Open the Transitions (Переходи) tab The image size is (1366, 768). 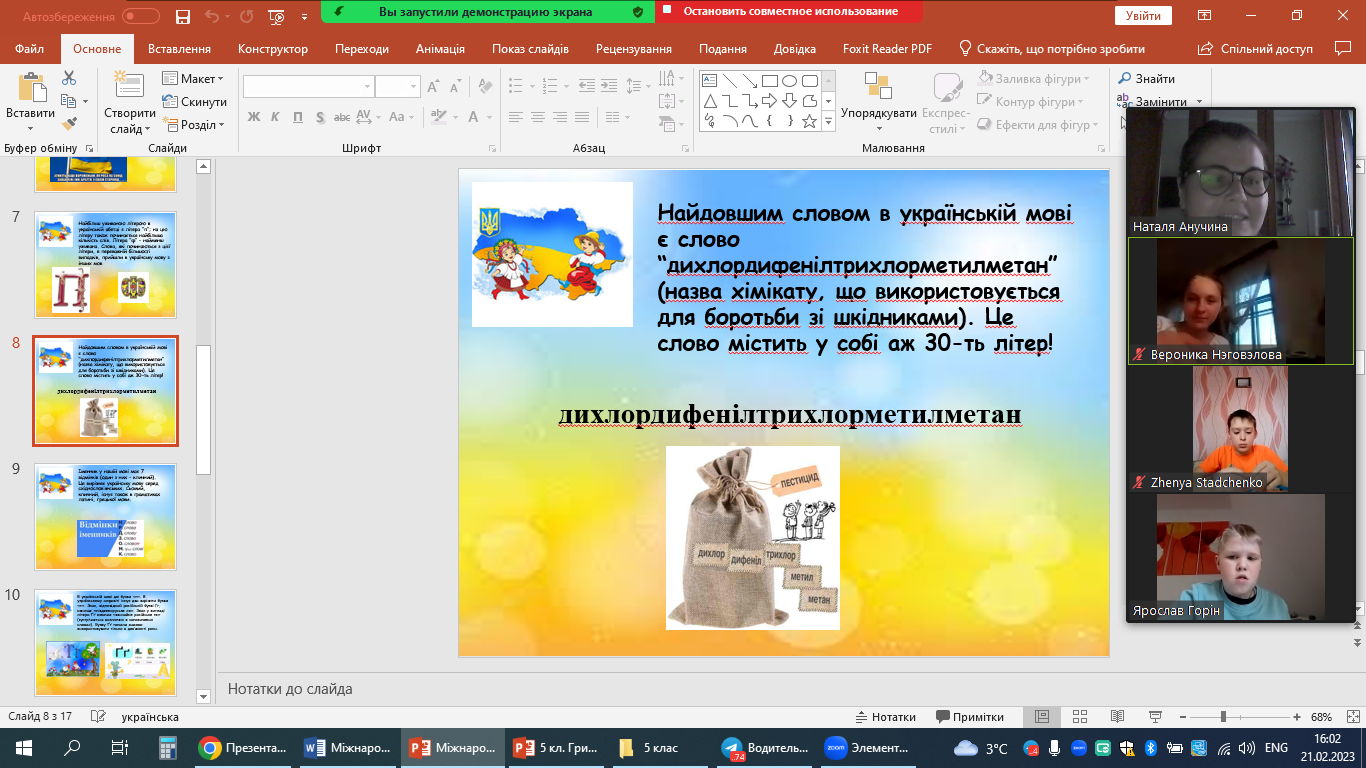click(x=362, y=49)
